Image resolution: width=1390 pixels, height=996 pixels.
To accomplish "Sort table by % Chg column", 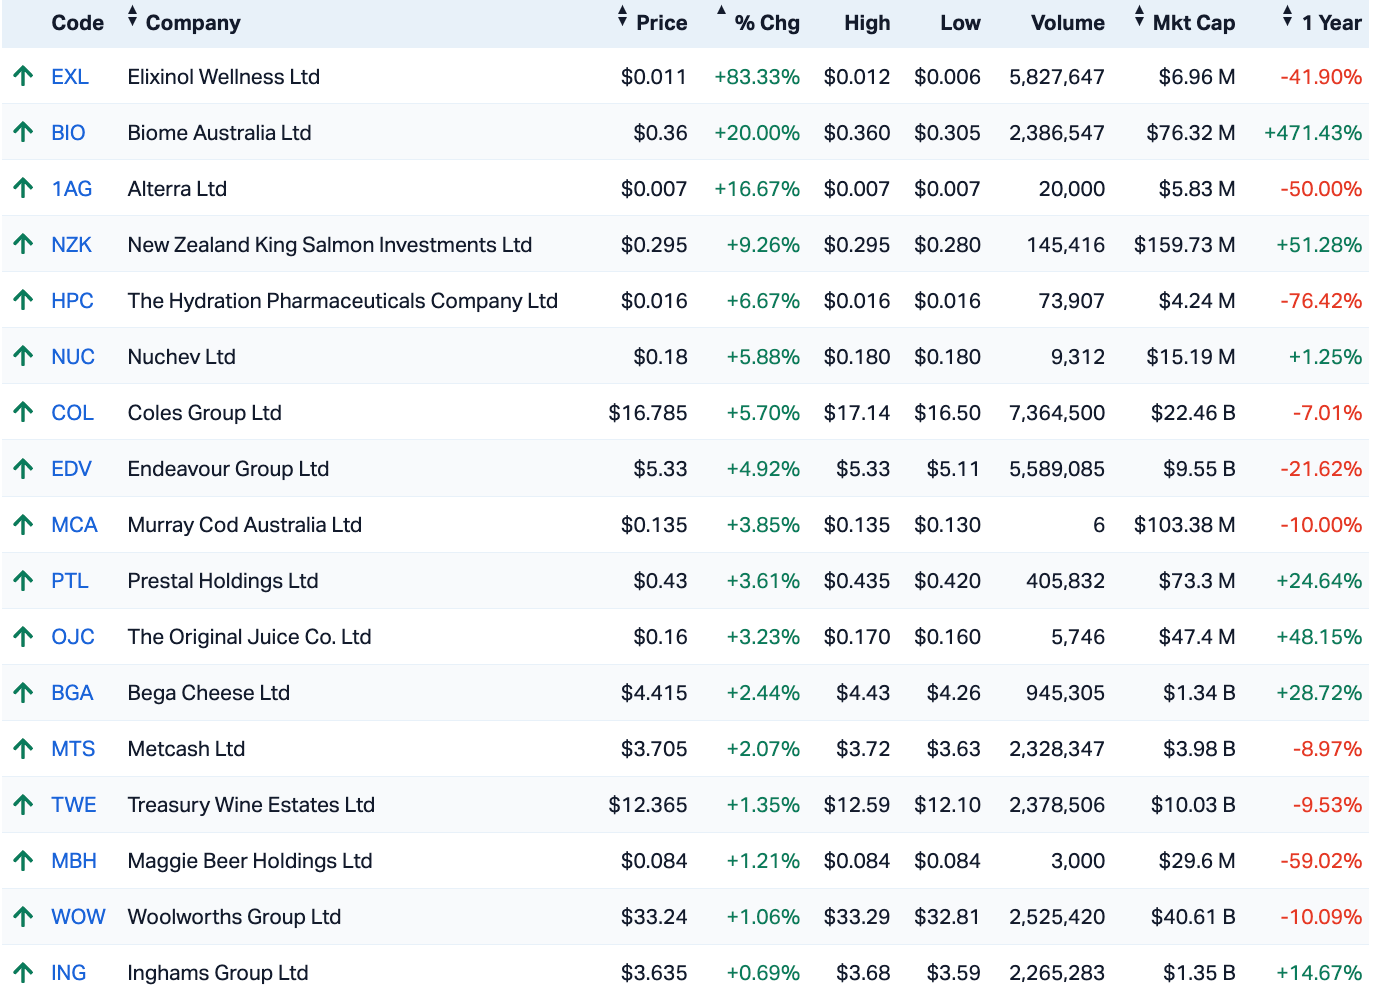I will 766,23.
